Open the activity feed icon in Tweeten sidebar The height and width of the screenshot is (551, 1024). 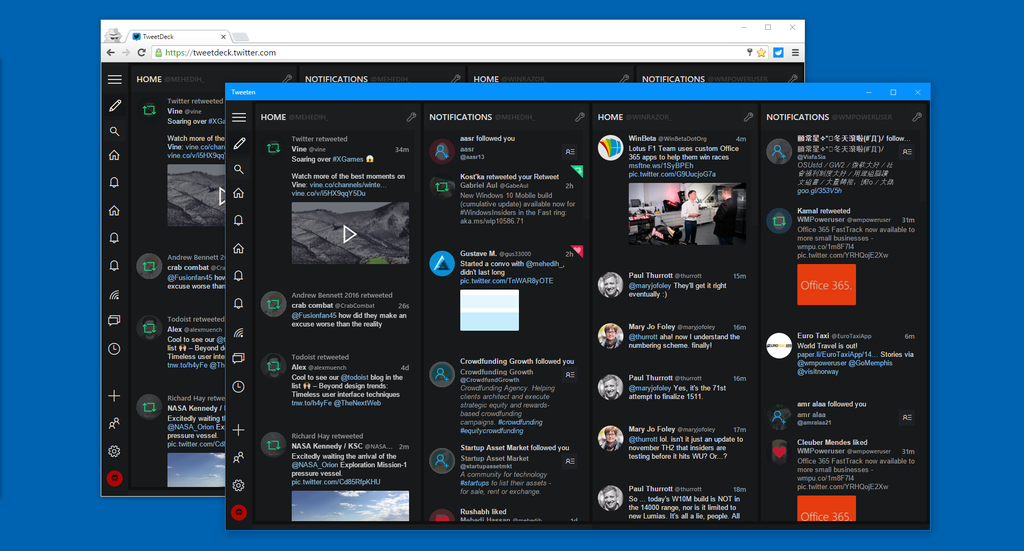click(239, 332)
